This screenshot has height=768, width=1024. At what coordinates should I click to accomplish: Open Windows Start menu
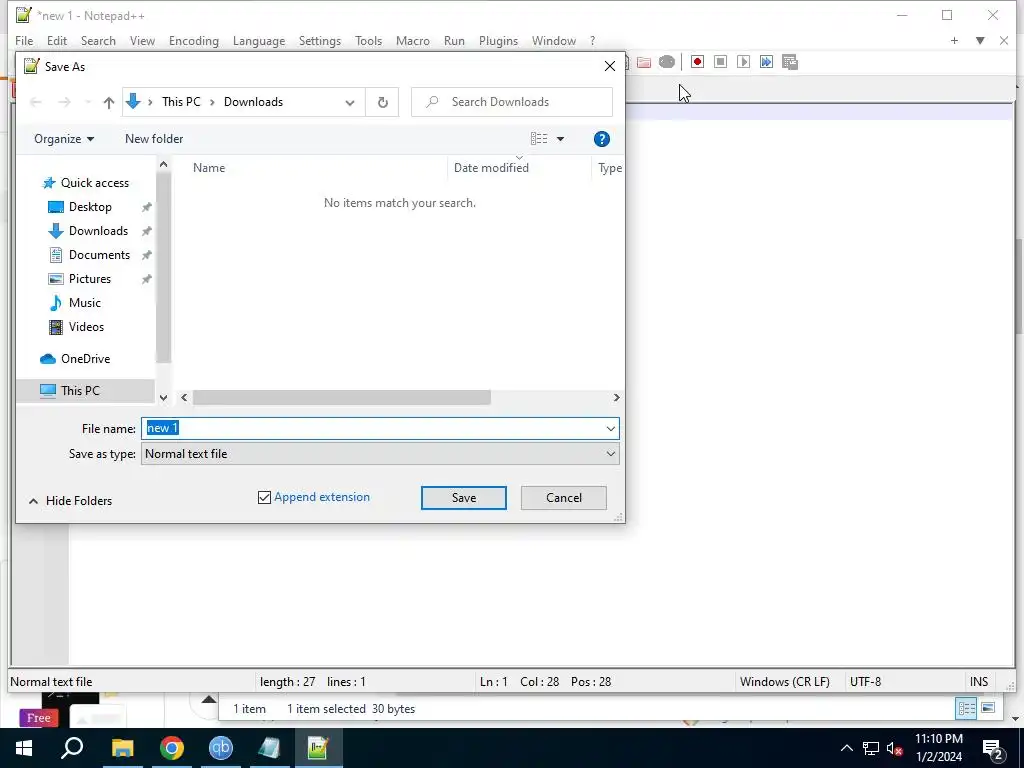click(24, 748)
